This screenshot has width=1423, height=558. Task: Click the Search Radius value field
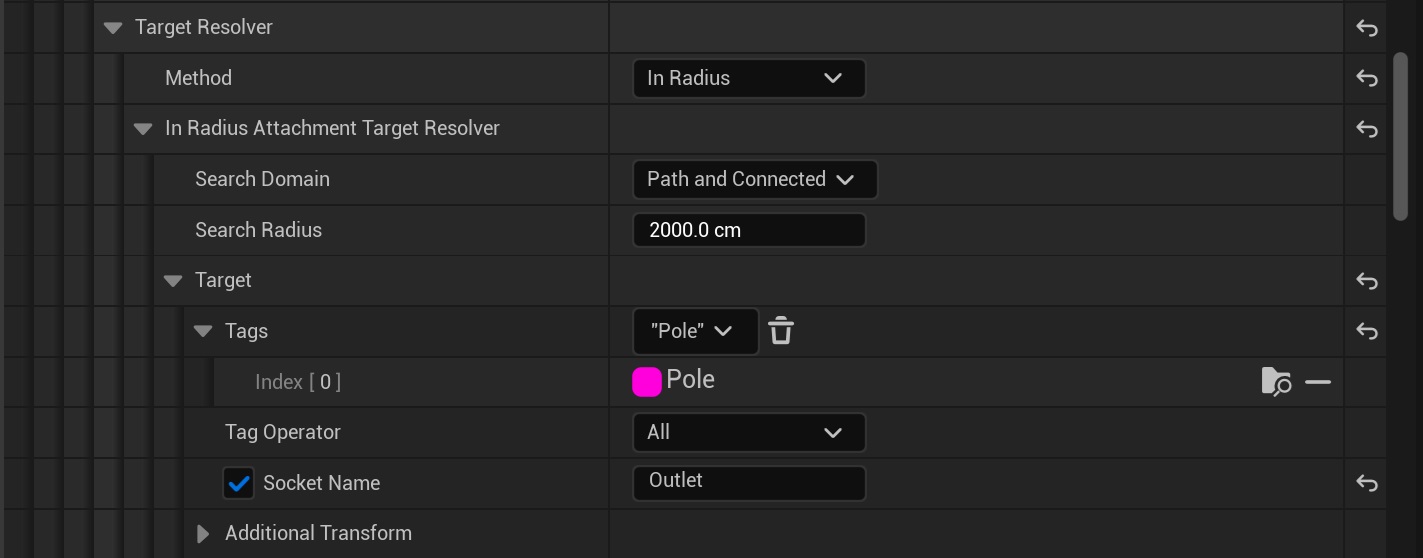748,230
